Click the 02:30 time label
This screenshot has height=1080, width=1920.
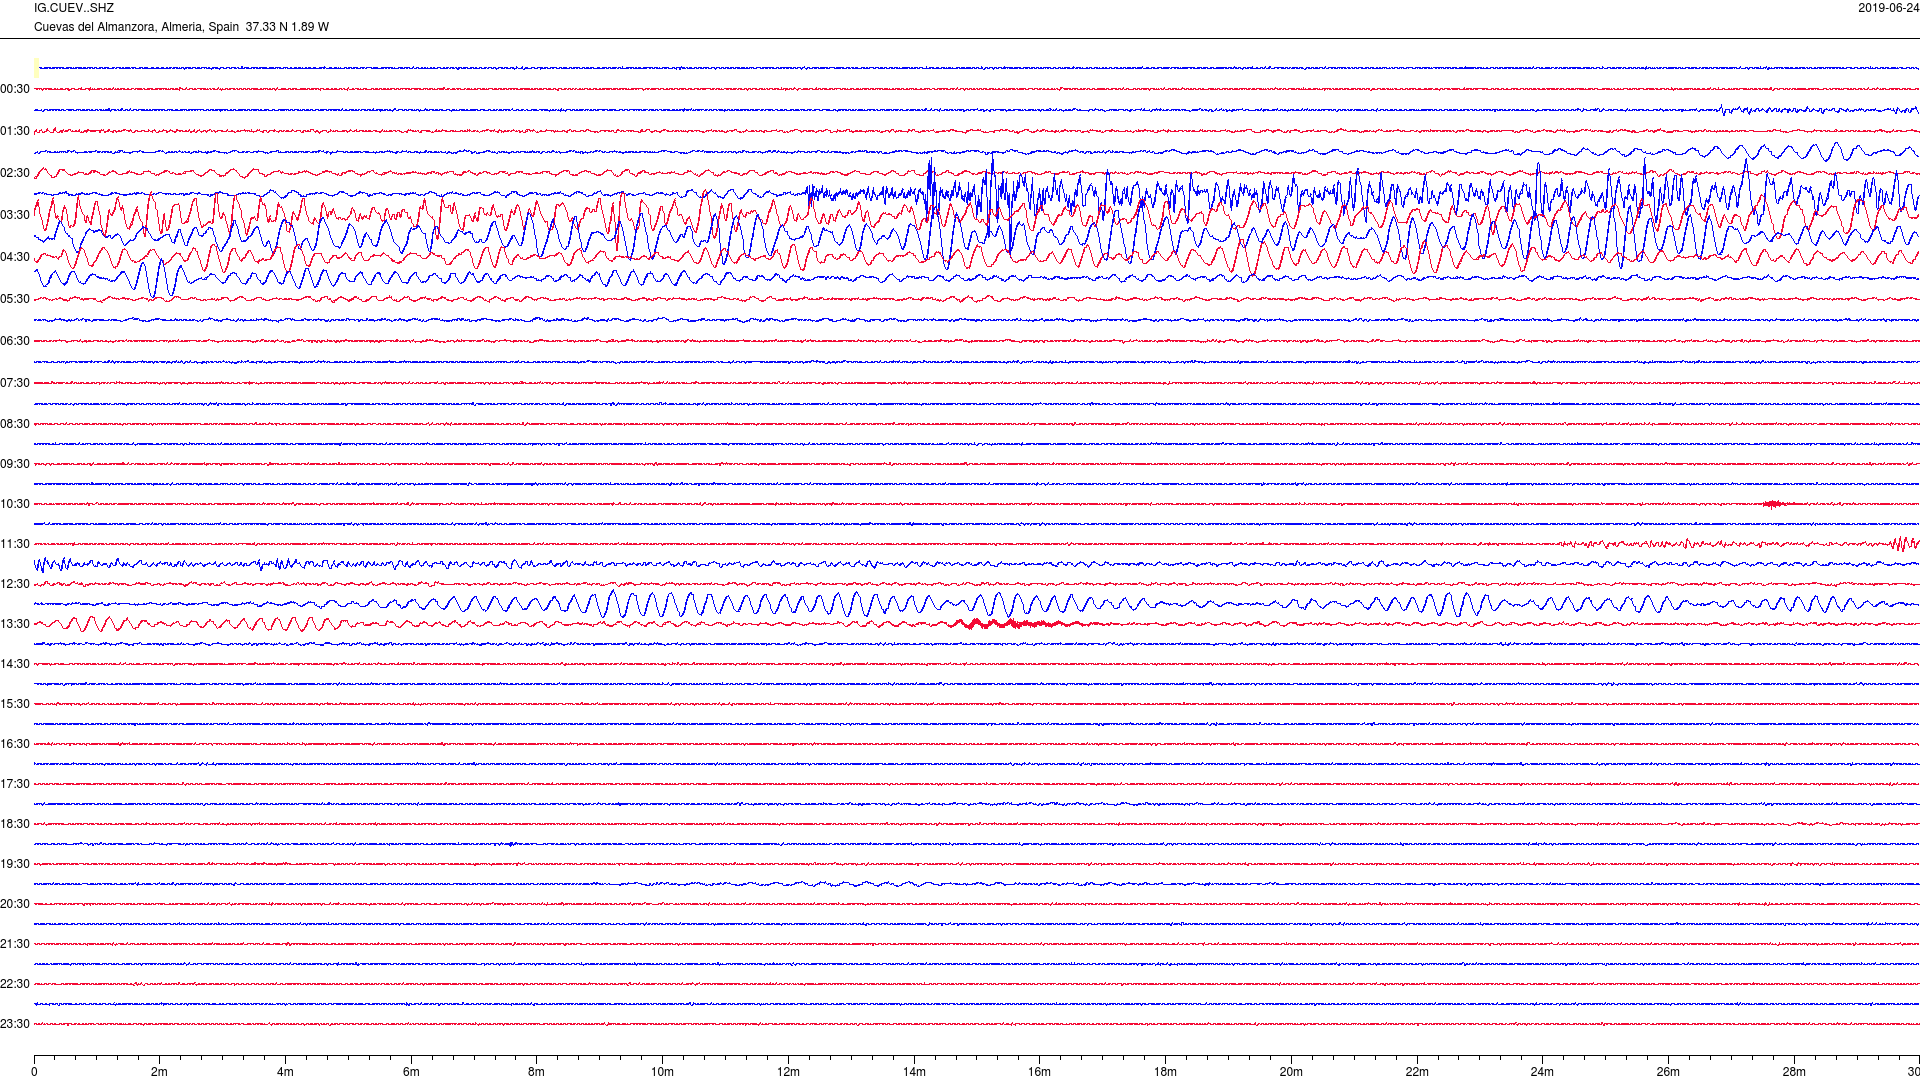coord(15,173)
